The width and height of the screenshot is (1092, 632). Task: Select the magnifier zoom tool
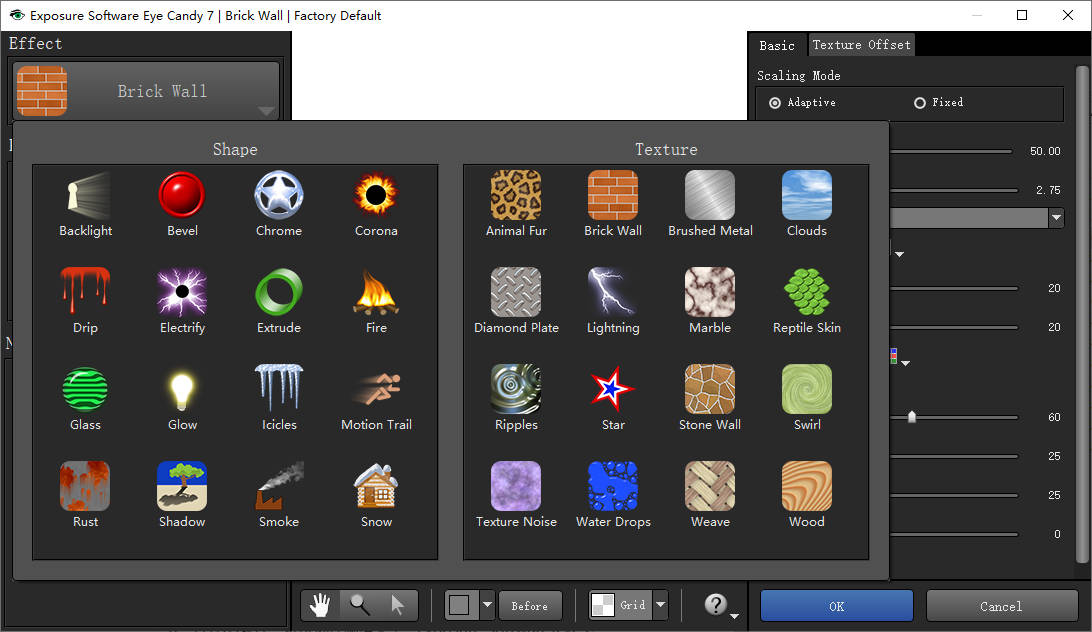click(x=359, y=605)
